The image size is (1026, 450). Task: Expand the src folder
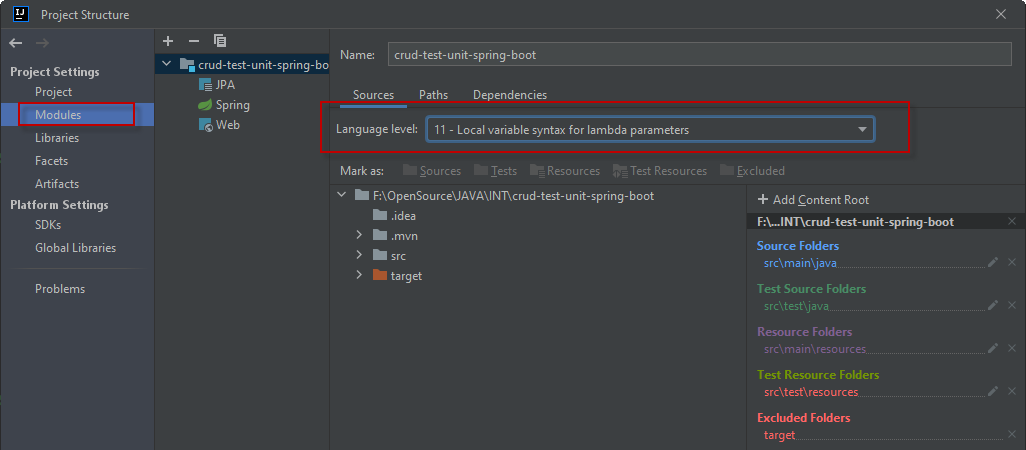click(x=359, y=255)
